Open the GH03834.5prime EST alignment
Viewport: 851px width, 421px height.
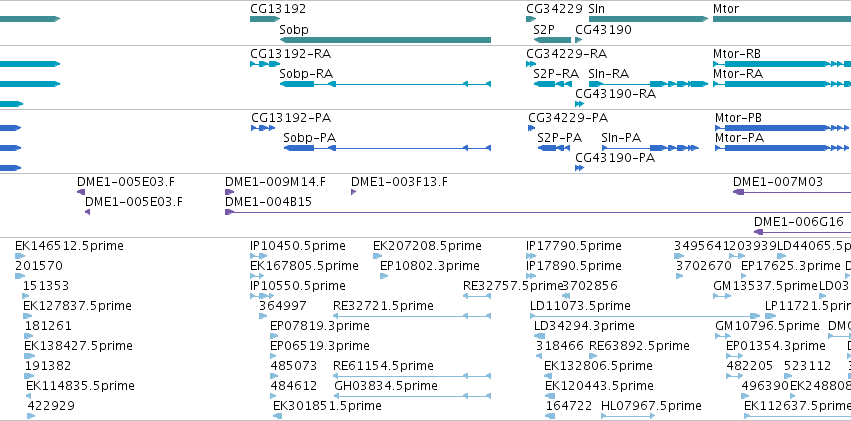coord(412,396)
